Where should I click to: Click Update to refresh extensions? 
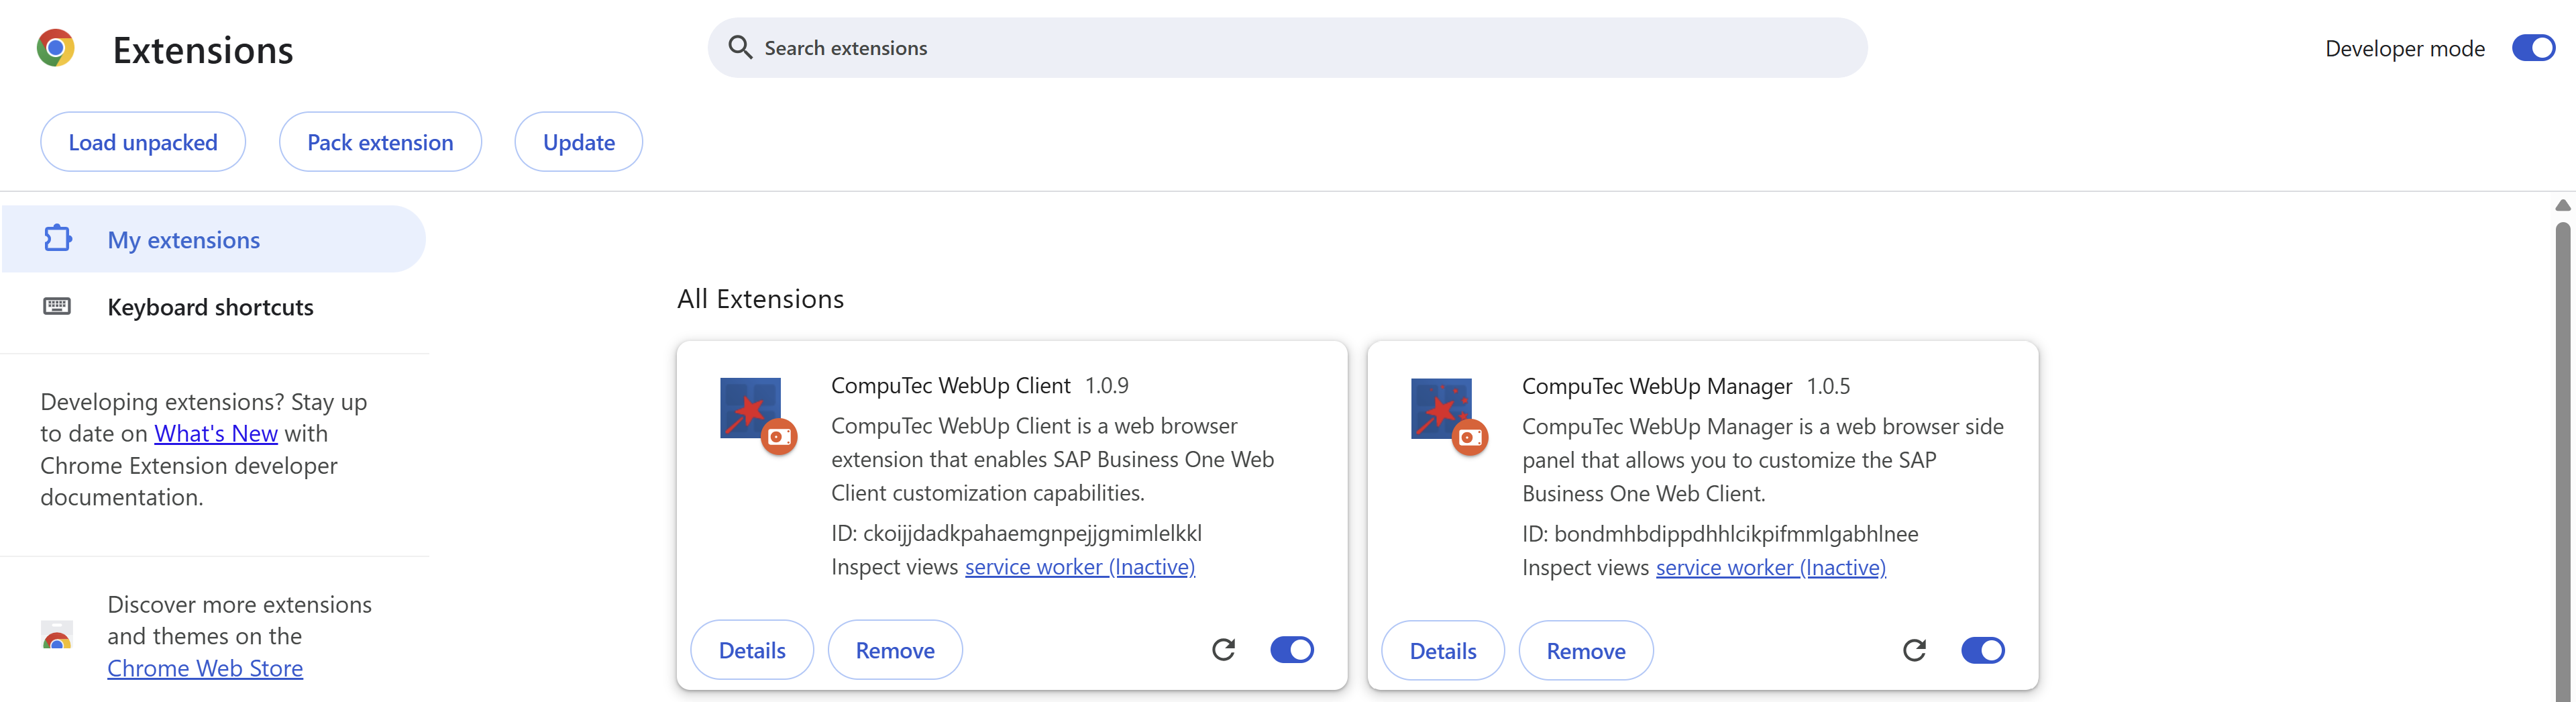tap(578, 141)
